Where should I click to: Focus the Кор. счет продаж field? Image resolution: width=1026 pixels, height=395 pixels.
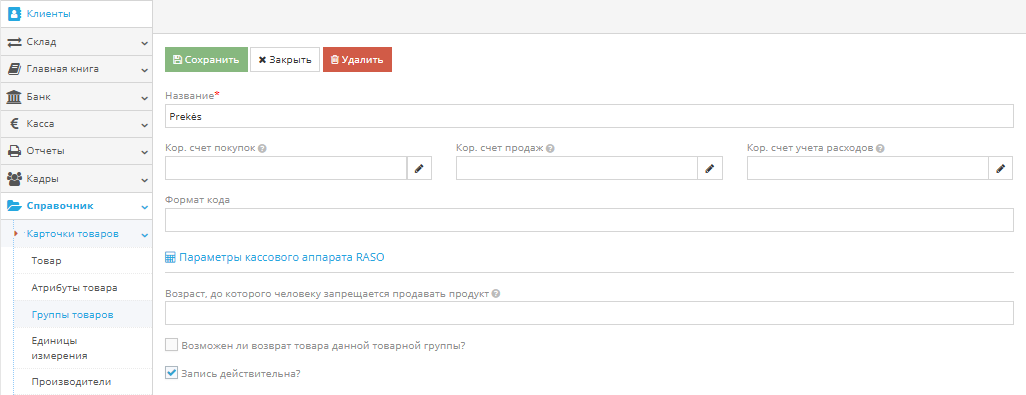pyautogui.click(x=576, y=169)
